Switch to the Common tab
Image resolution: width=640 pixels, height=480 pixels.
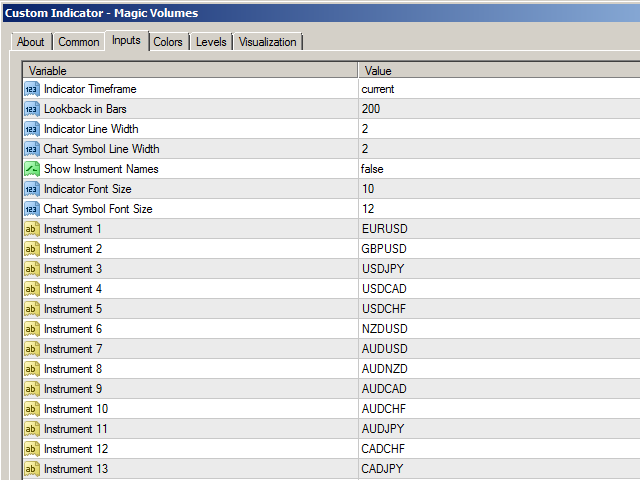[79, 42]
